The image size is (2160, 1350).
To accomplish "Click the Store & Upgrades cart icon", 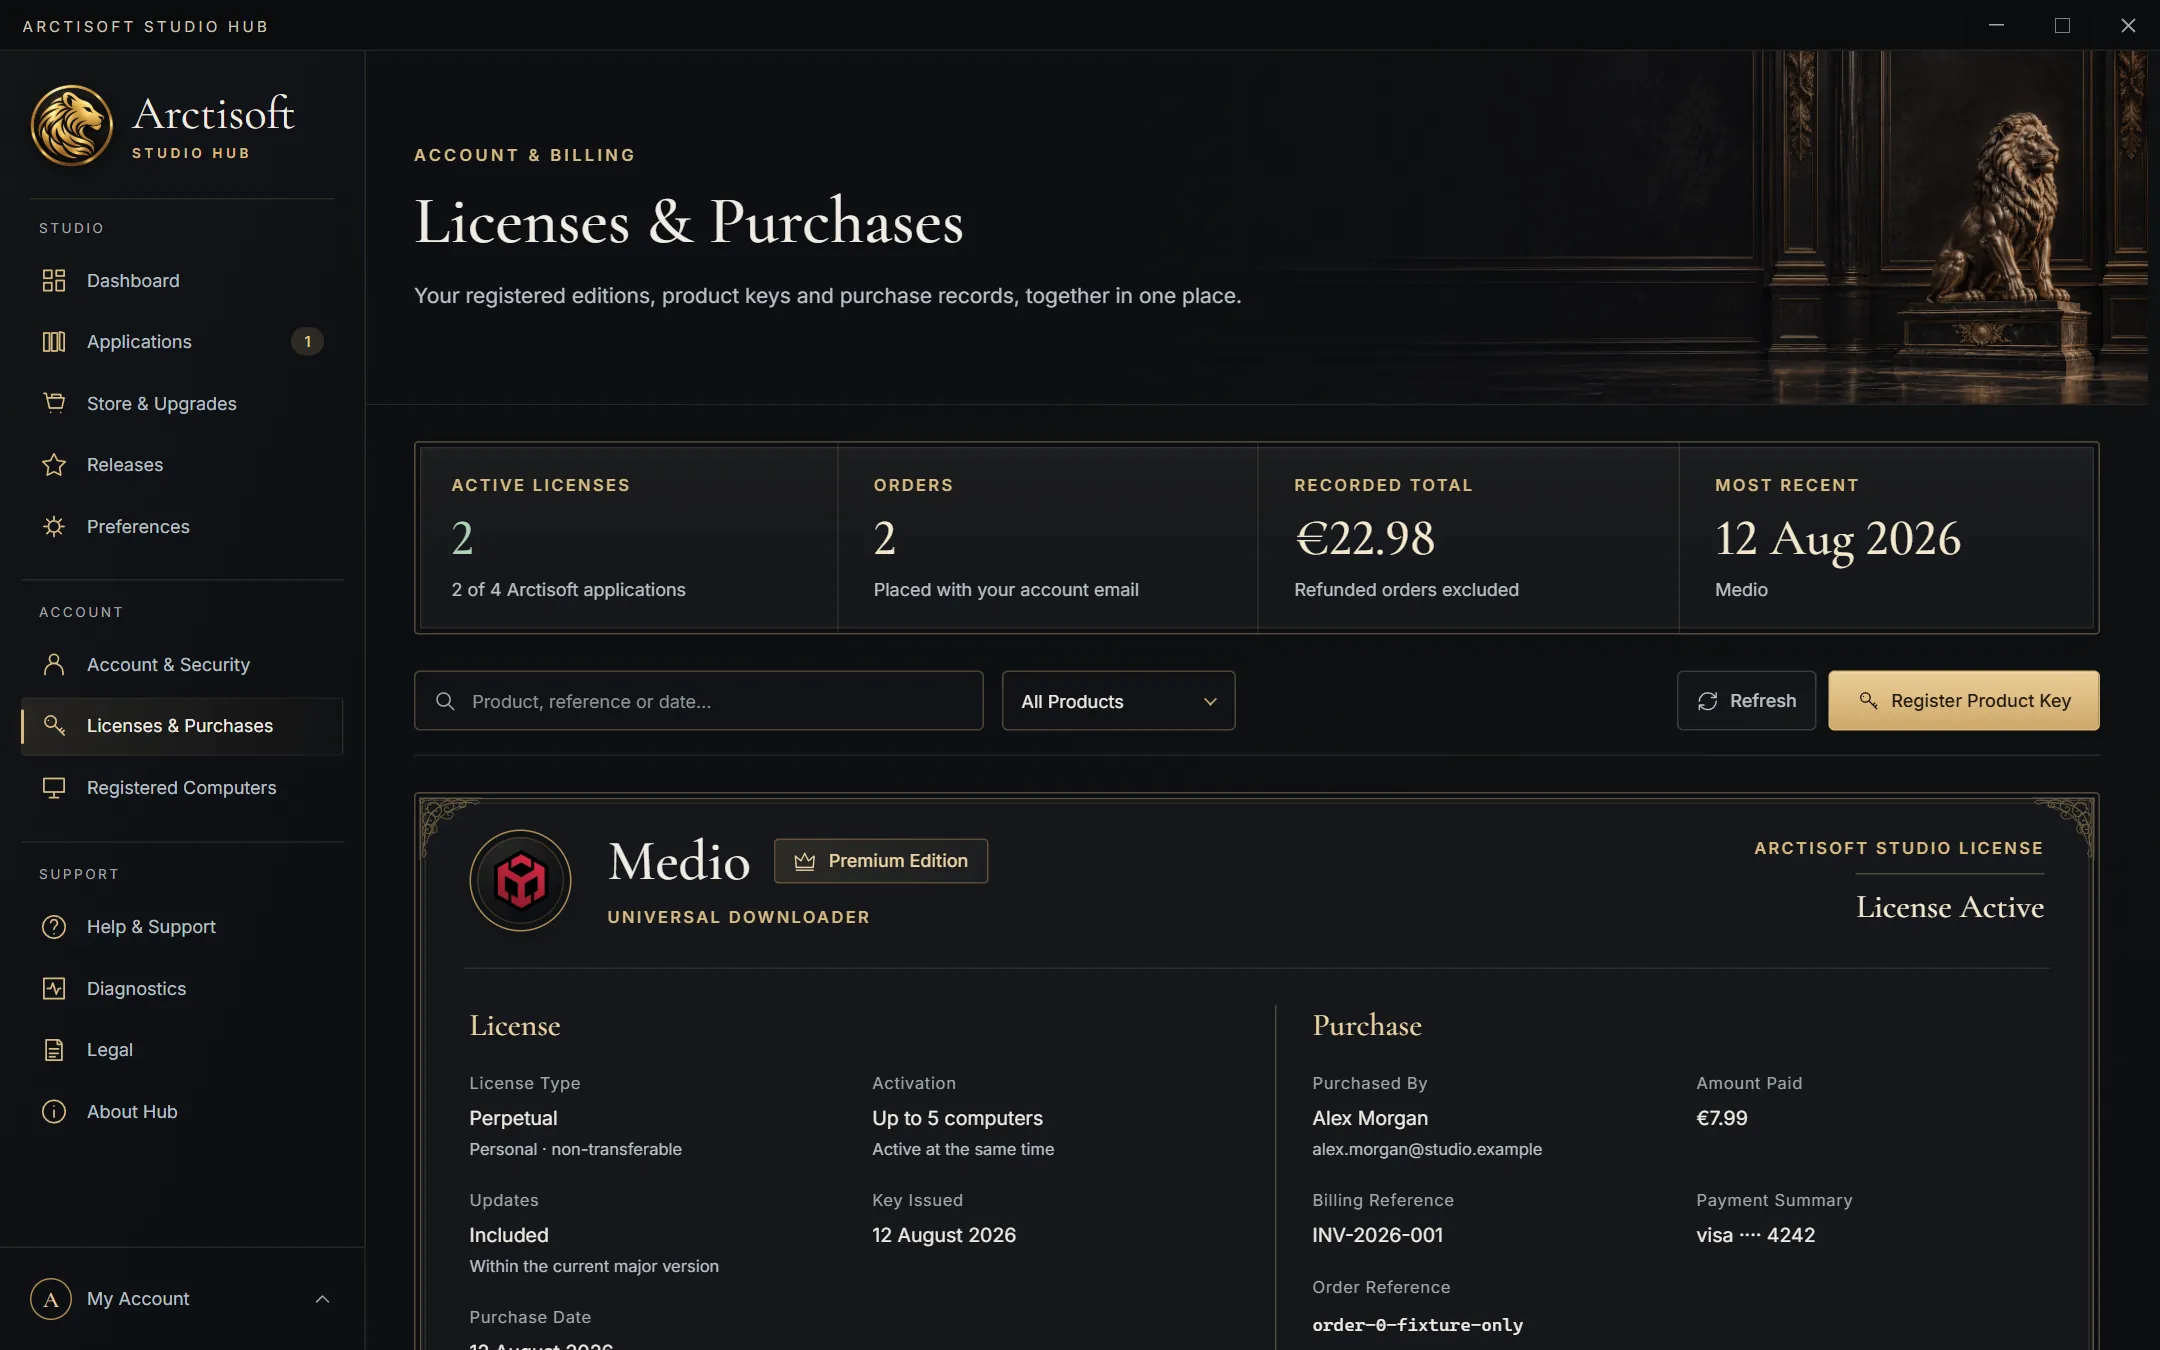I will (54, 403).
